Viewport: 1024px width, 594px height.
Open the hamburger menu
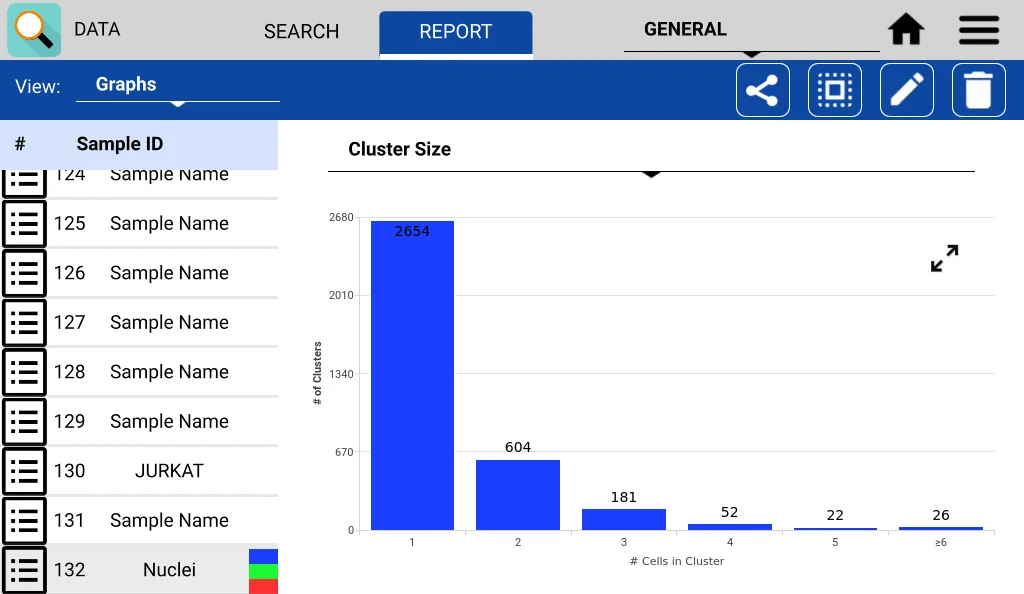(x=978, y=29)
